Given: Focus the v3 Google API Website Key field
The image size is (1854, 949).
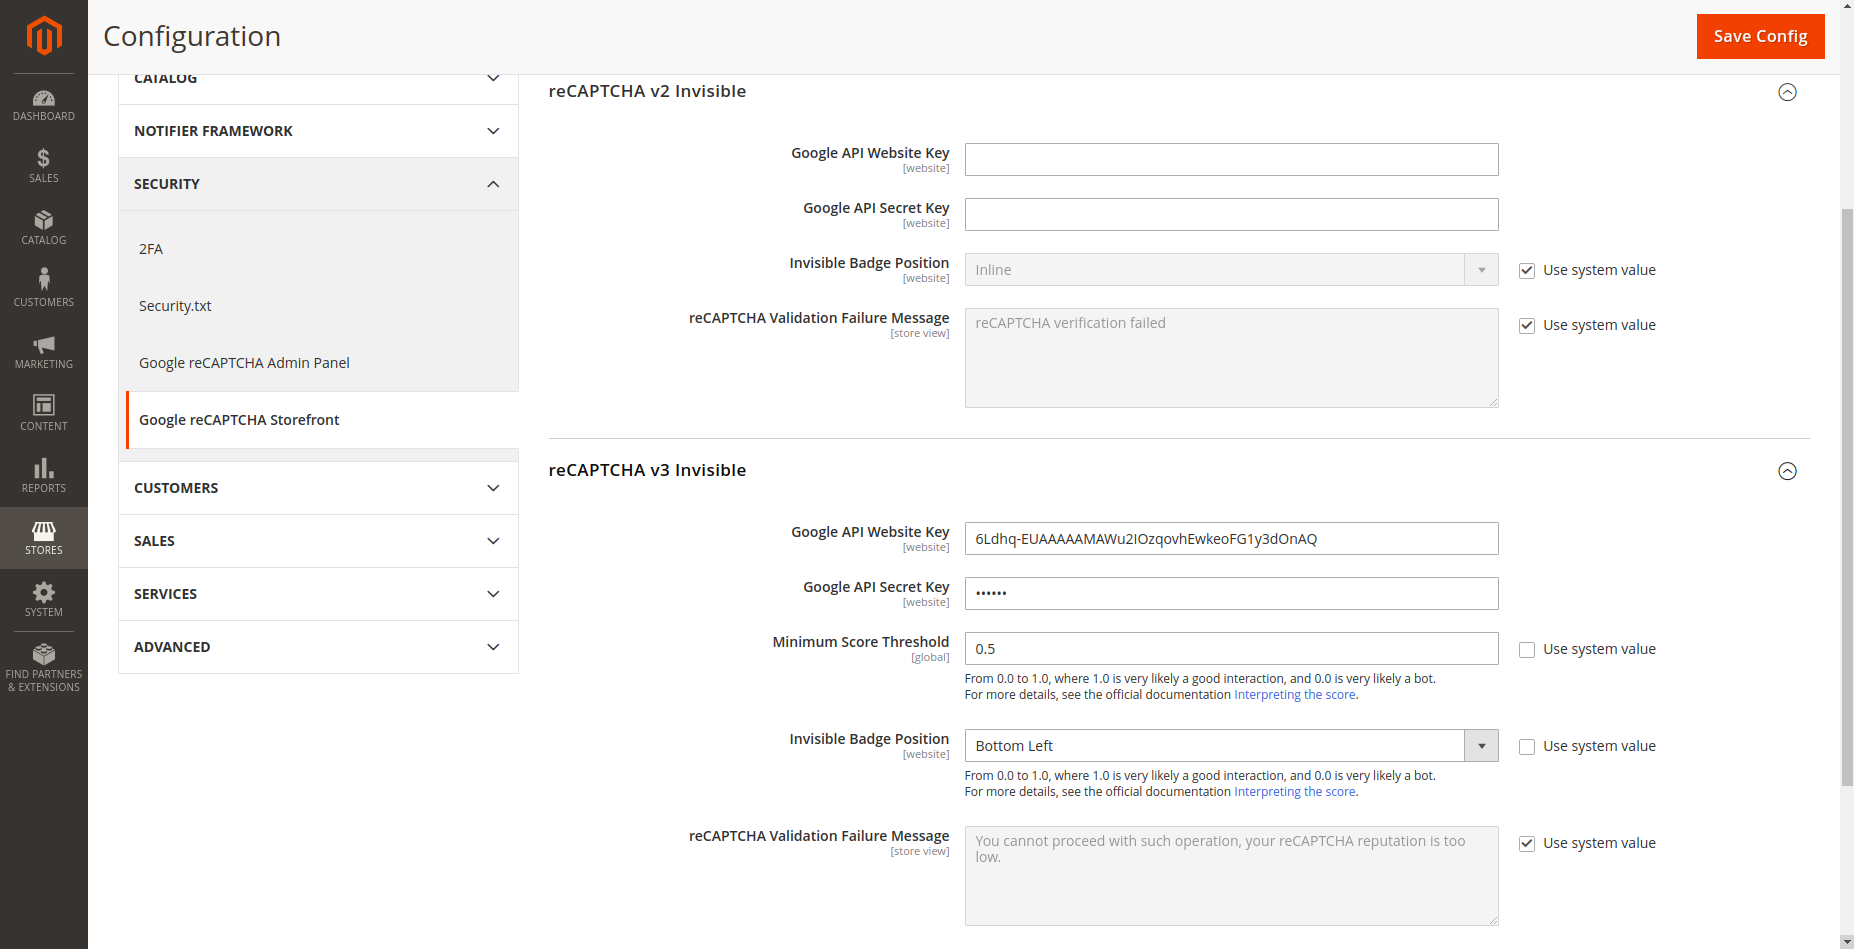Looking at the screenshot, I should click(x=1231, y=538).
